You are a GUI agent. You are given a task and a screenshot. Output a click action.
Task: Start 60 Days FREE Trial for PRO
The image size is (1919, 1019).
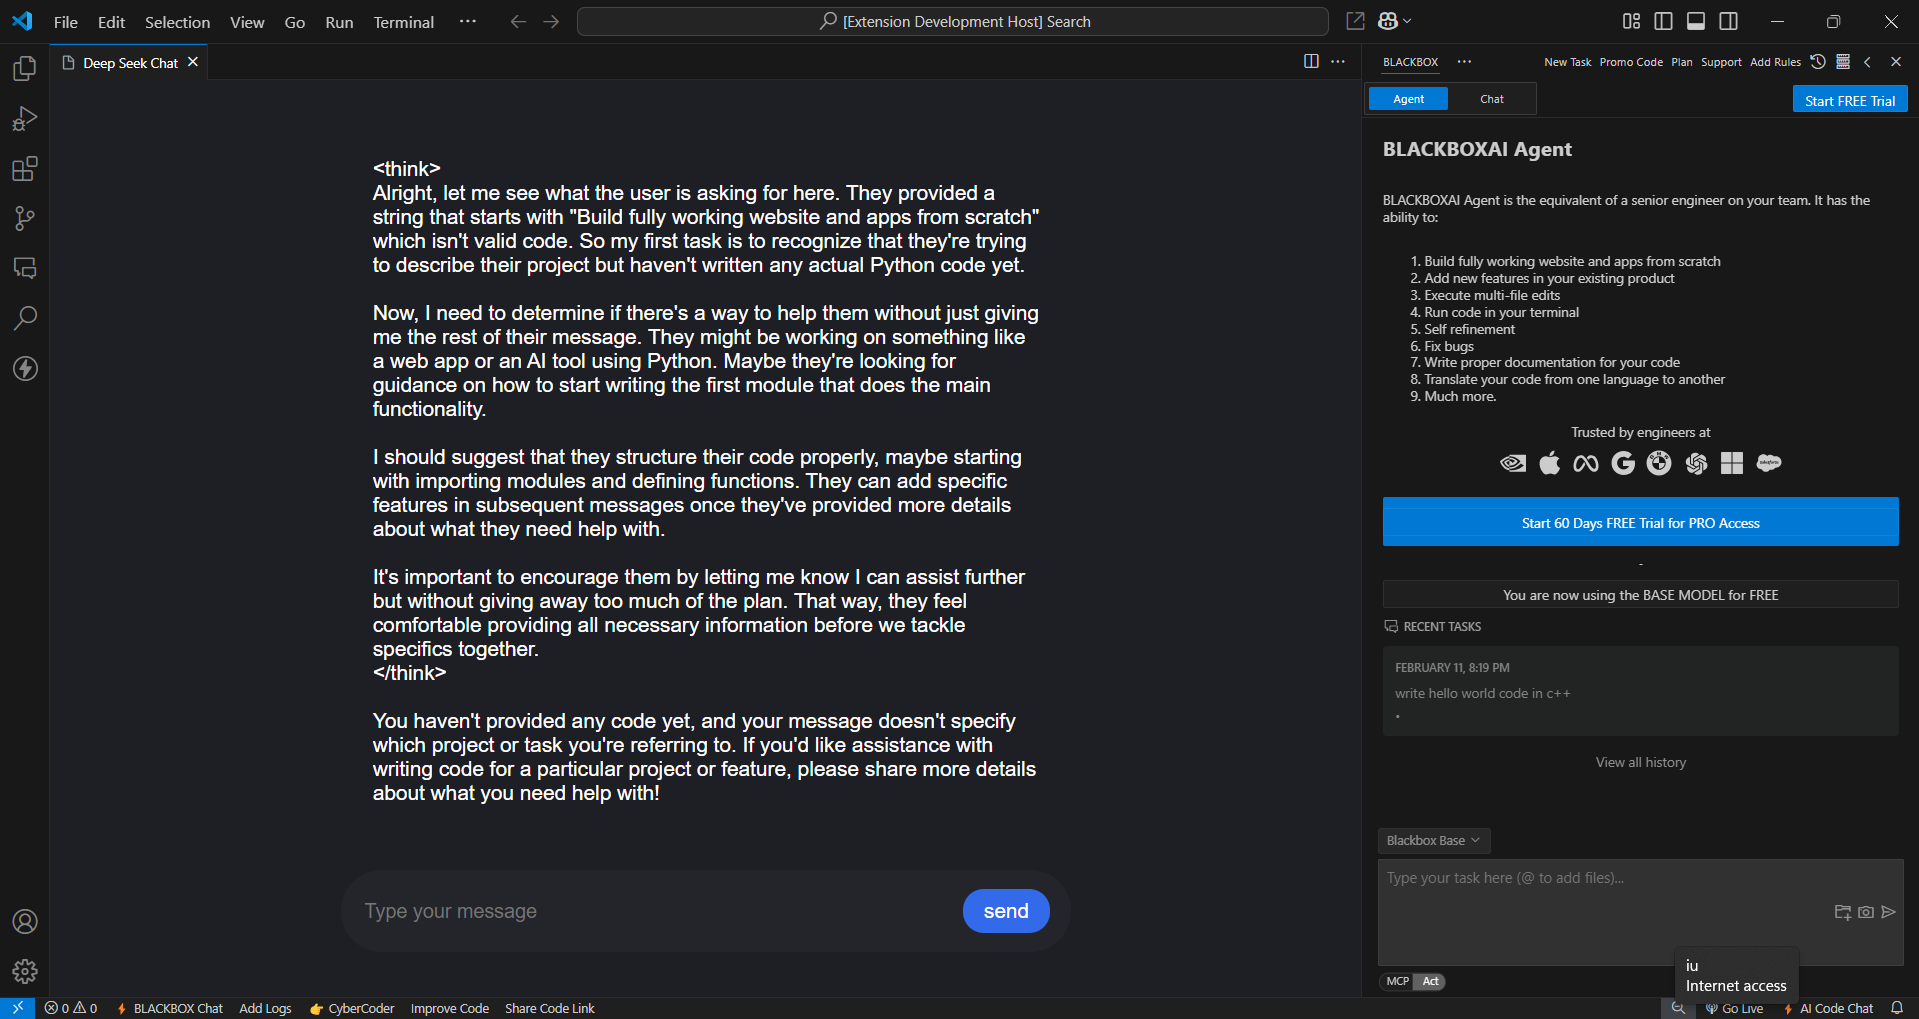1640,522
